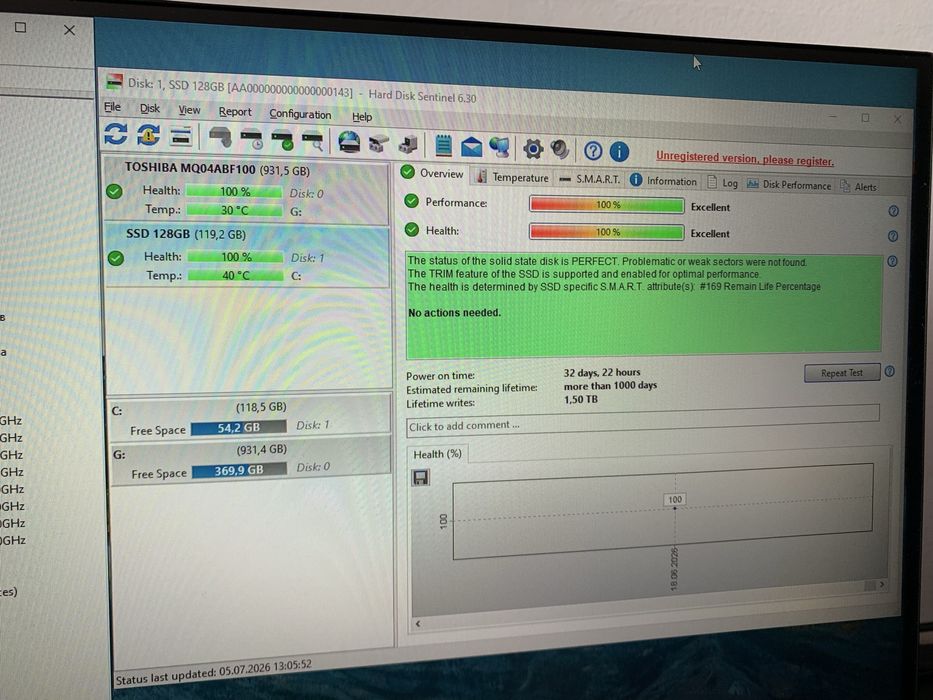Click the C: 54,2 GB free space bar
This screenshot has height=700, width=933.
(x=239, y=428)
